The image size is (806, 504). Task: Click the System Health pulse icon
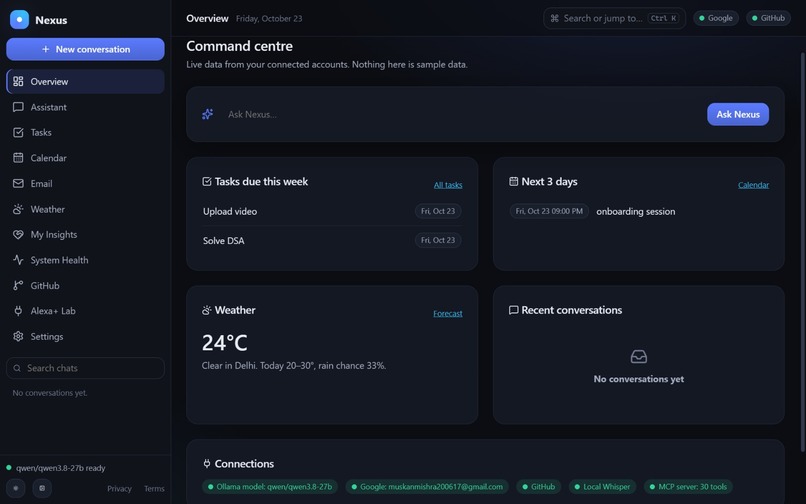pyautogui.click(x=18, y=260)
